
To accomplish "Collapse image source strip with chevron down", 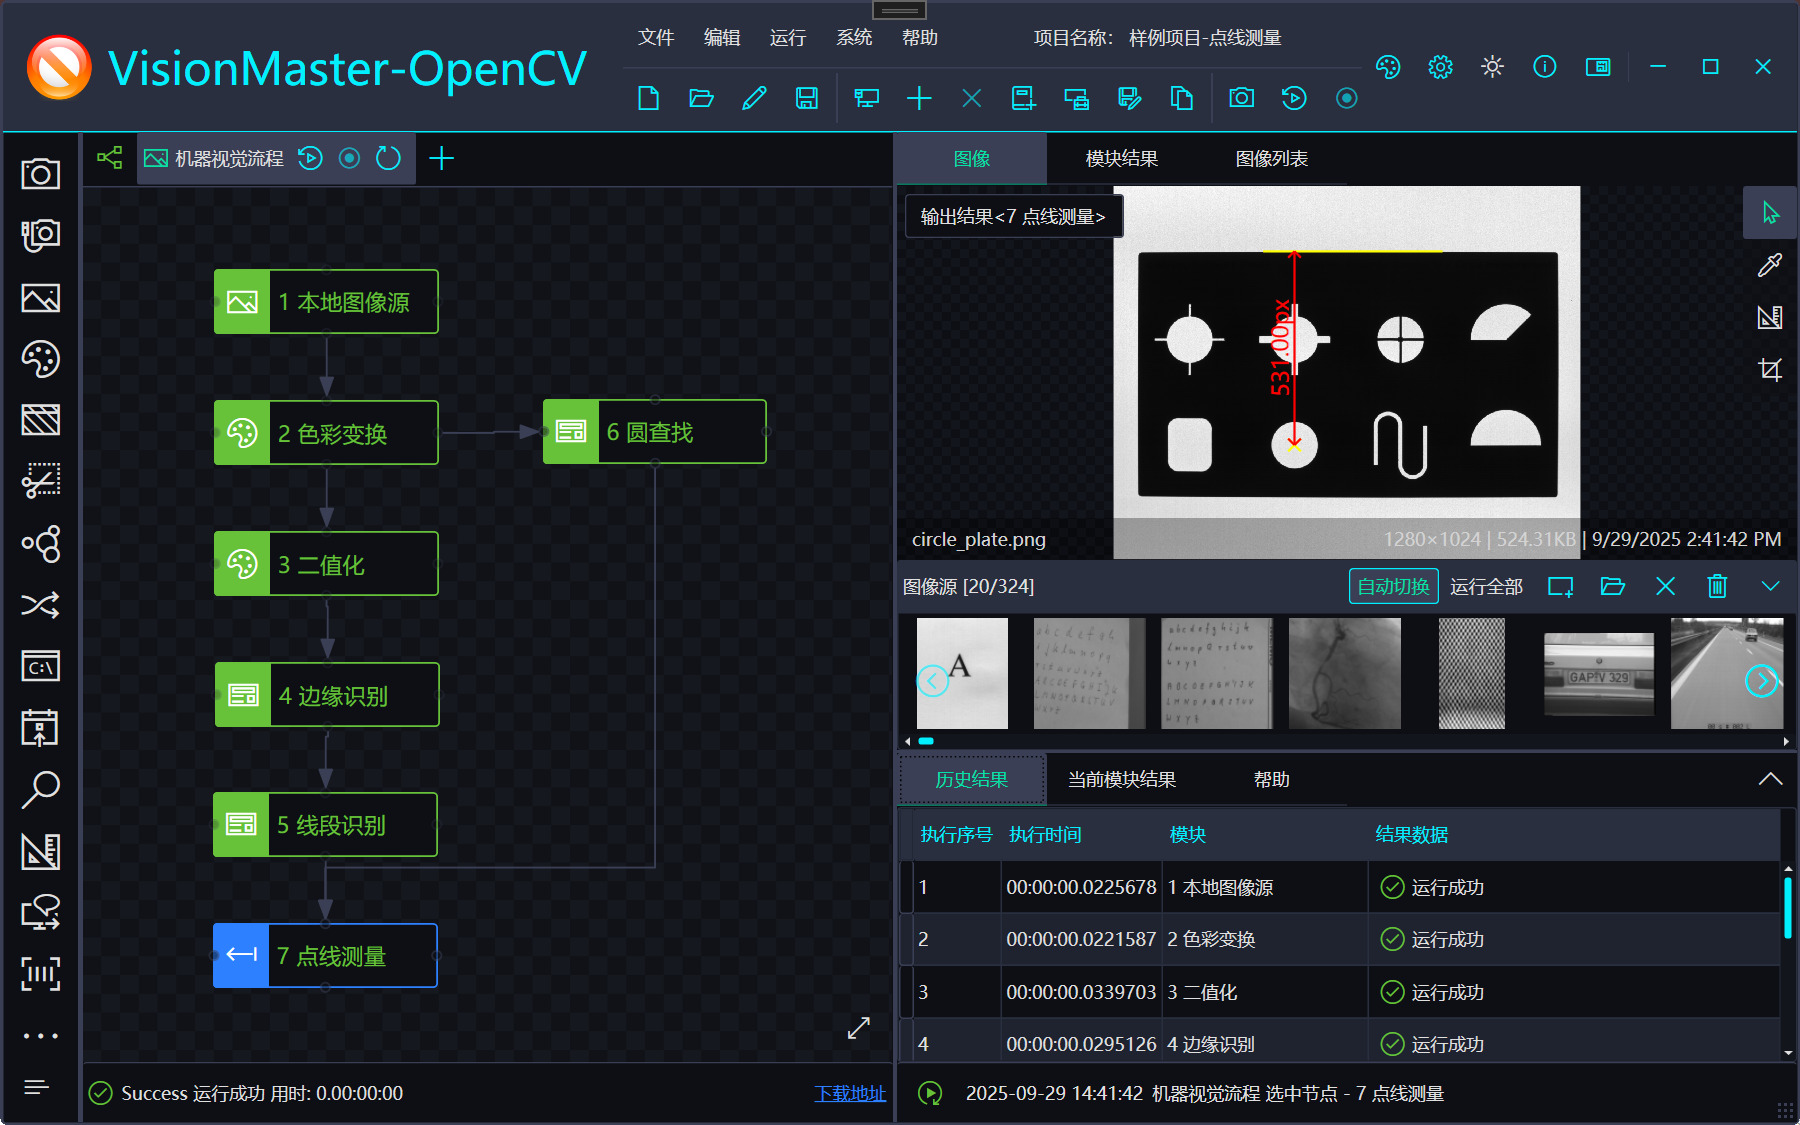I will point(1770,587).
